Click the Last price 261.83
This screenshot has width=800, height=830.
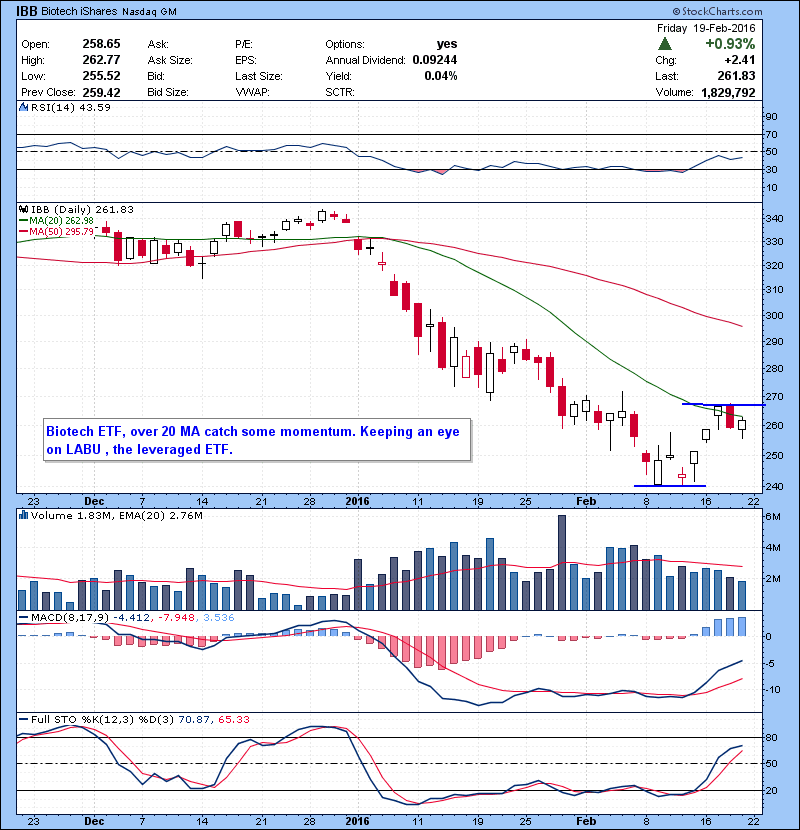[x=736, y=76]
